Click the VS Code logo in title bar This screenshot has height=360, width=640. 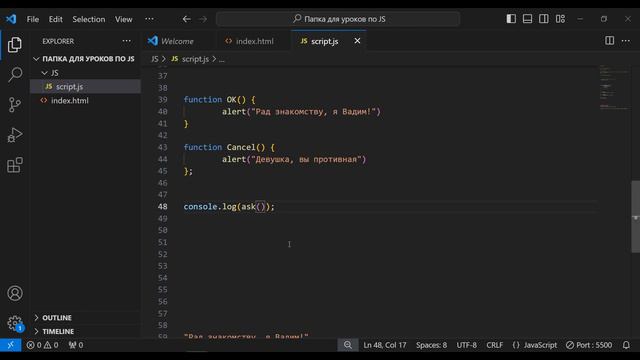(11, 19)
